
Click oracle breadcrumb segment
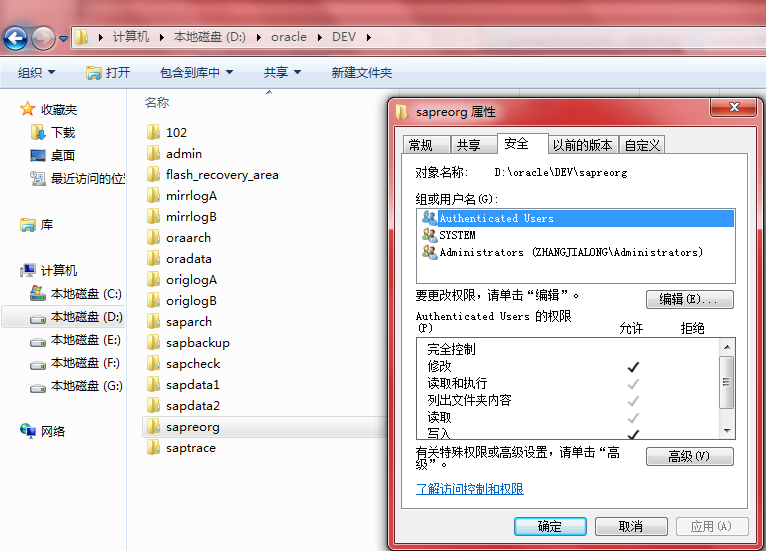tap(289, 37)
